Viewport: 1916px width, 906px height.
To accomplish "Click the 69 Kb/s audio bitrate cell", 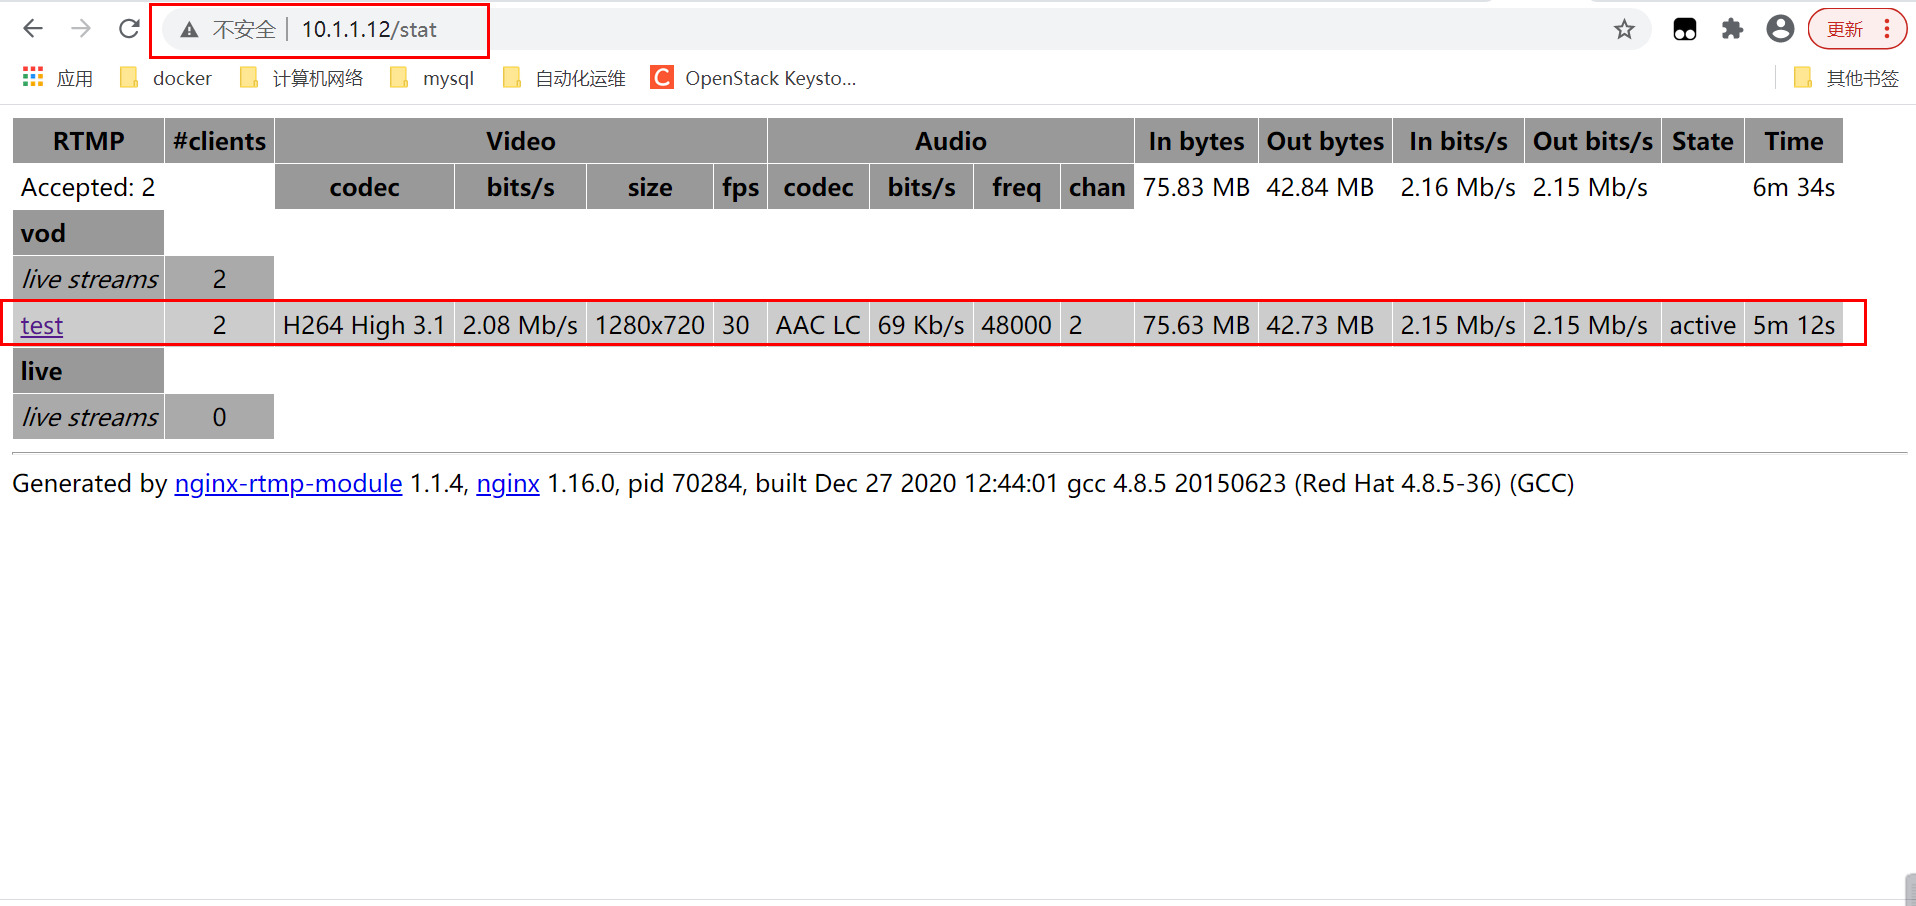I will 921,325.
